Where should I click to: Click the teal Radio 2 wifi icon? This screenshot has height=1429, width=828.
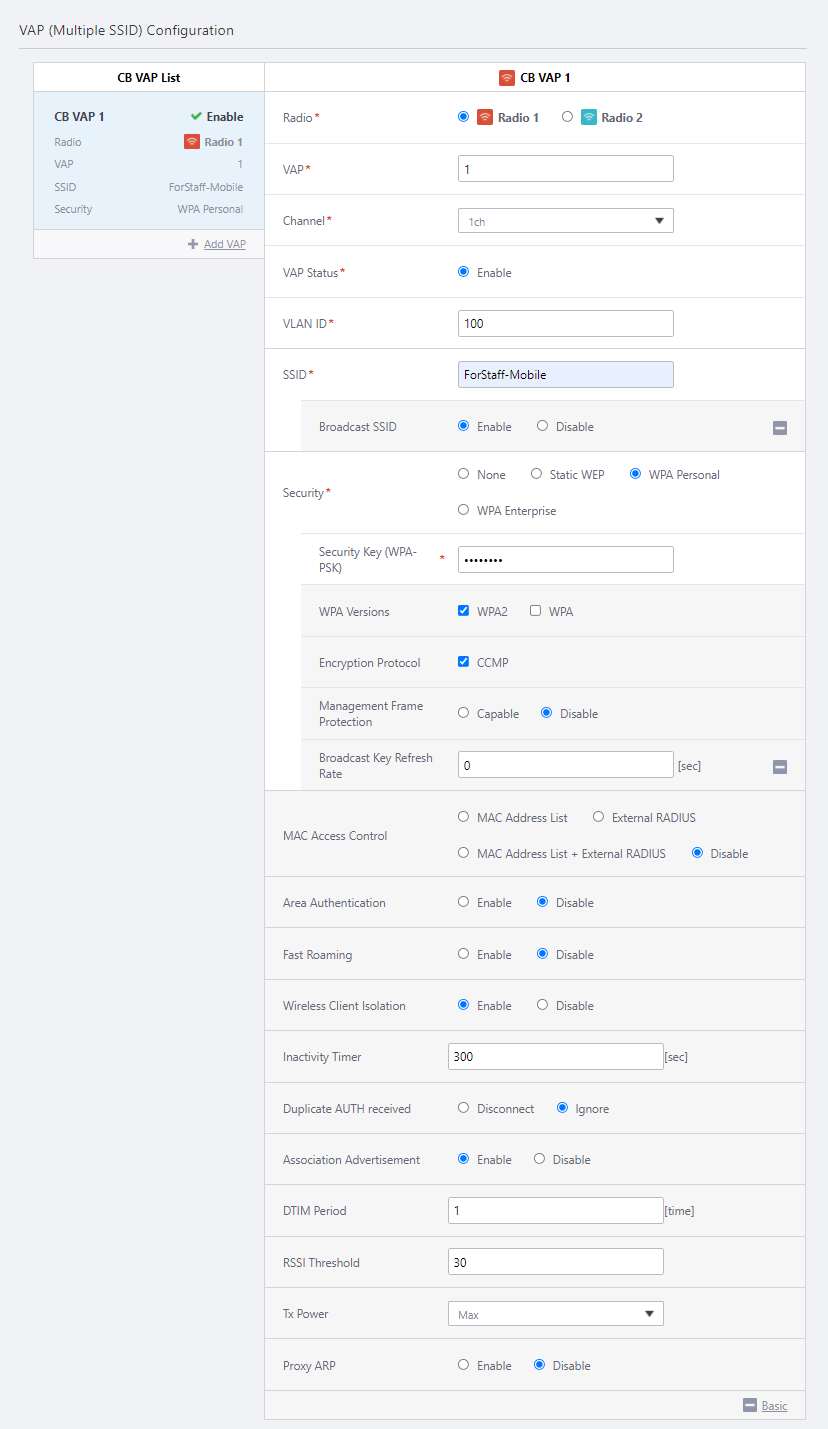589,117
